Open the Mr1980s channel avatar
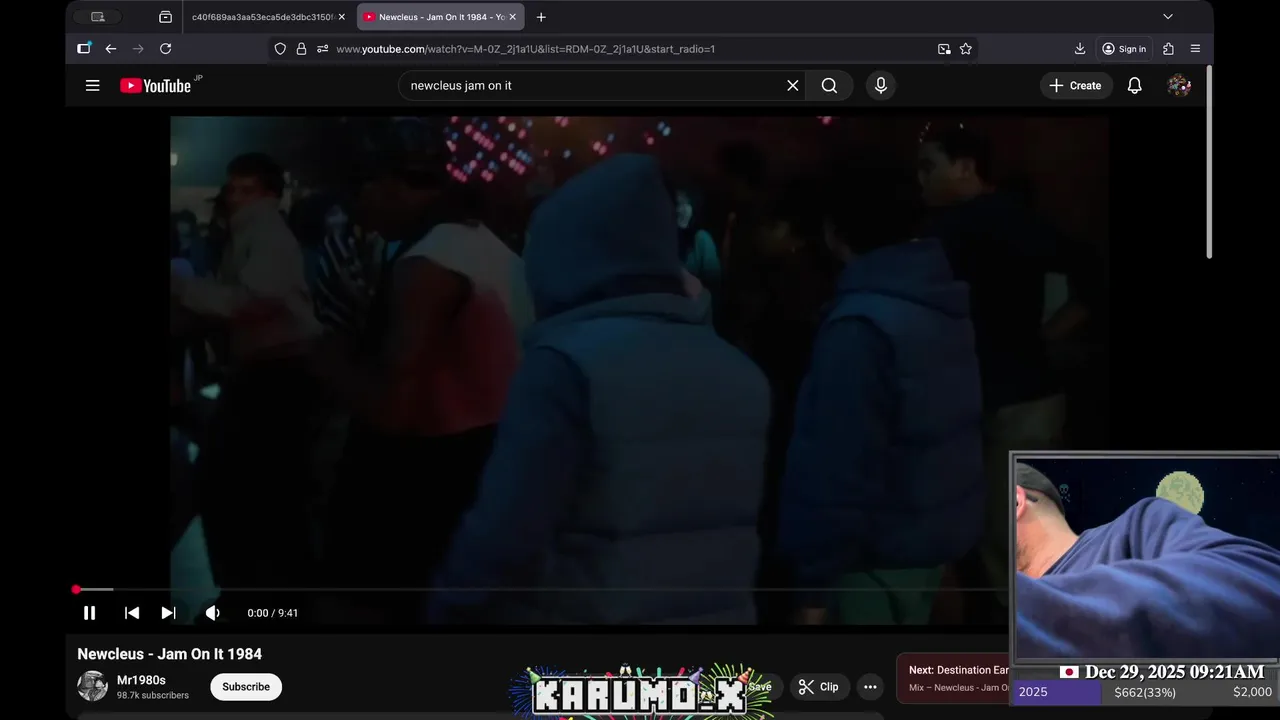The height and width of the screenshot is (720, 1280). pos(92,686)
